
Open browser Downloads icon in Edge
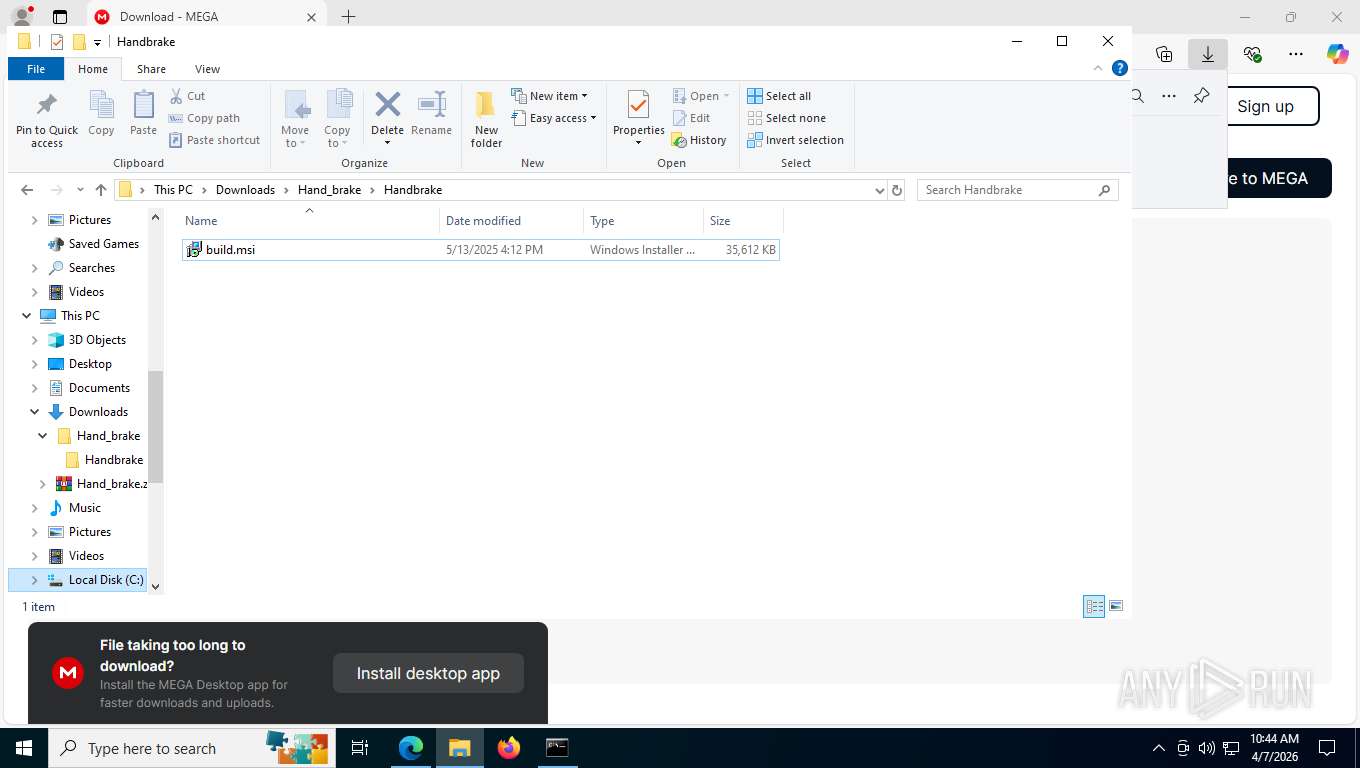pos(1207,54)
